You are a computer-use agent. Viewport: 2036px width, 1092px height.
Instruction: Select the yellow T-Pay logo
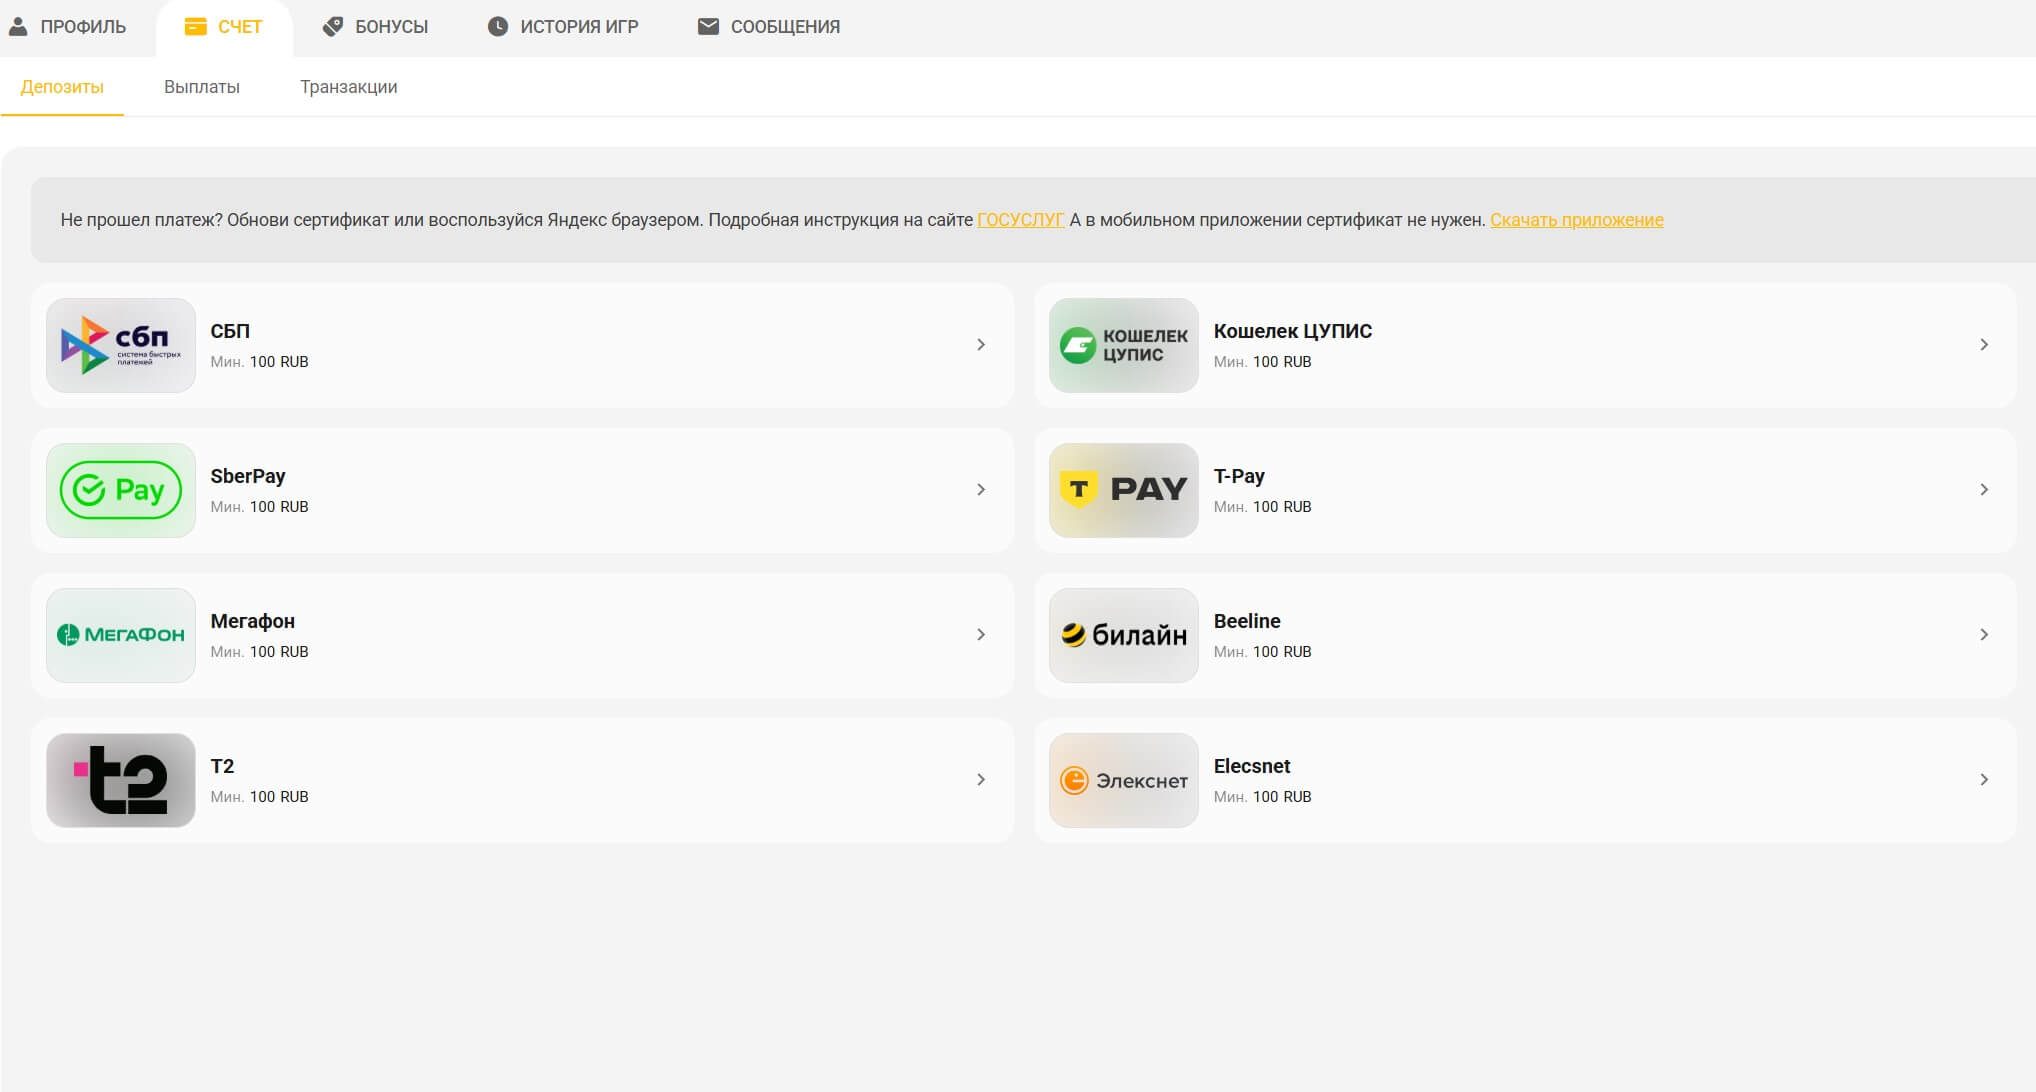pos(1123,490)
